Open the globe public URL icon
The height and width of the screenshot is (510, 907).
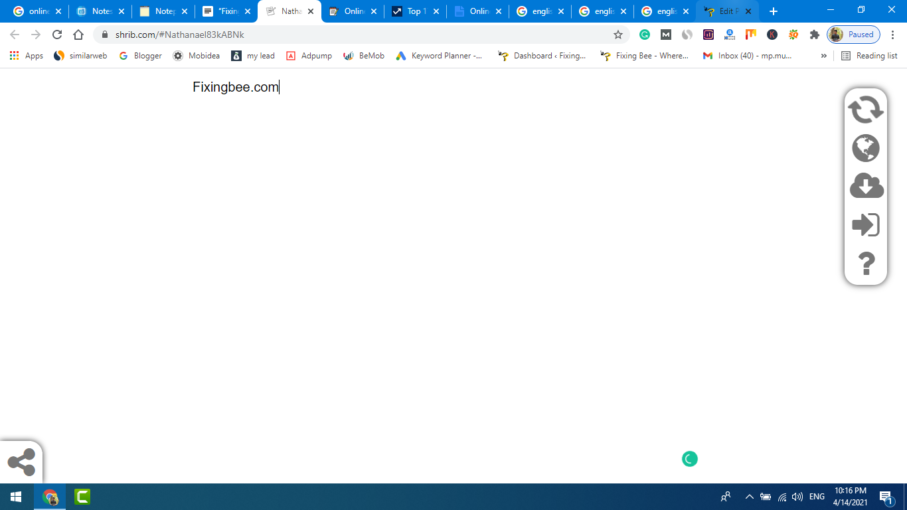click(865, 148)
